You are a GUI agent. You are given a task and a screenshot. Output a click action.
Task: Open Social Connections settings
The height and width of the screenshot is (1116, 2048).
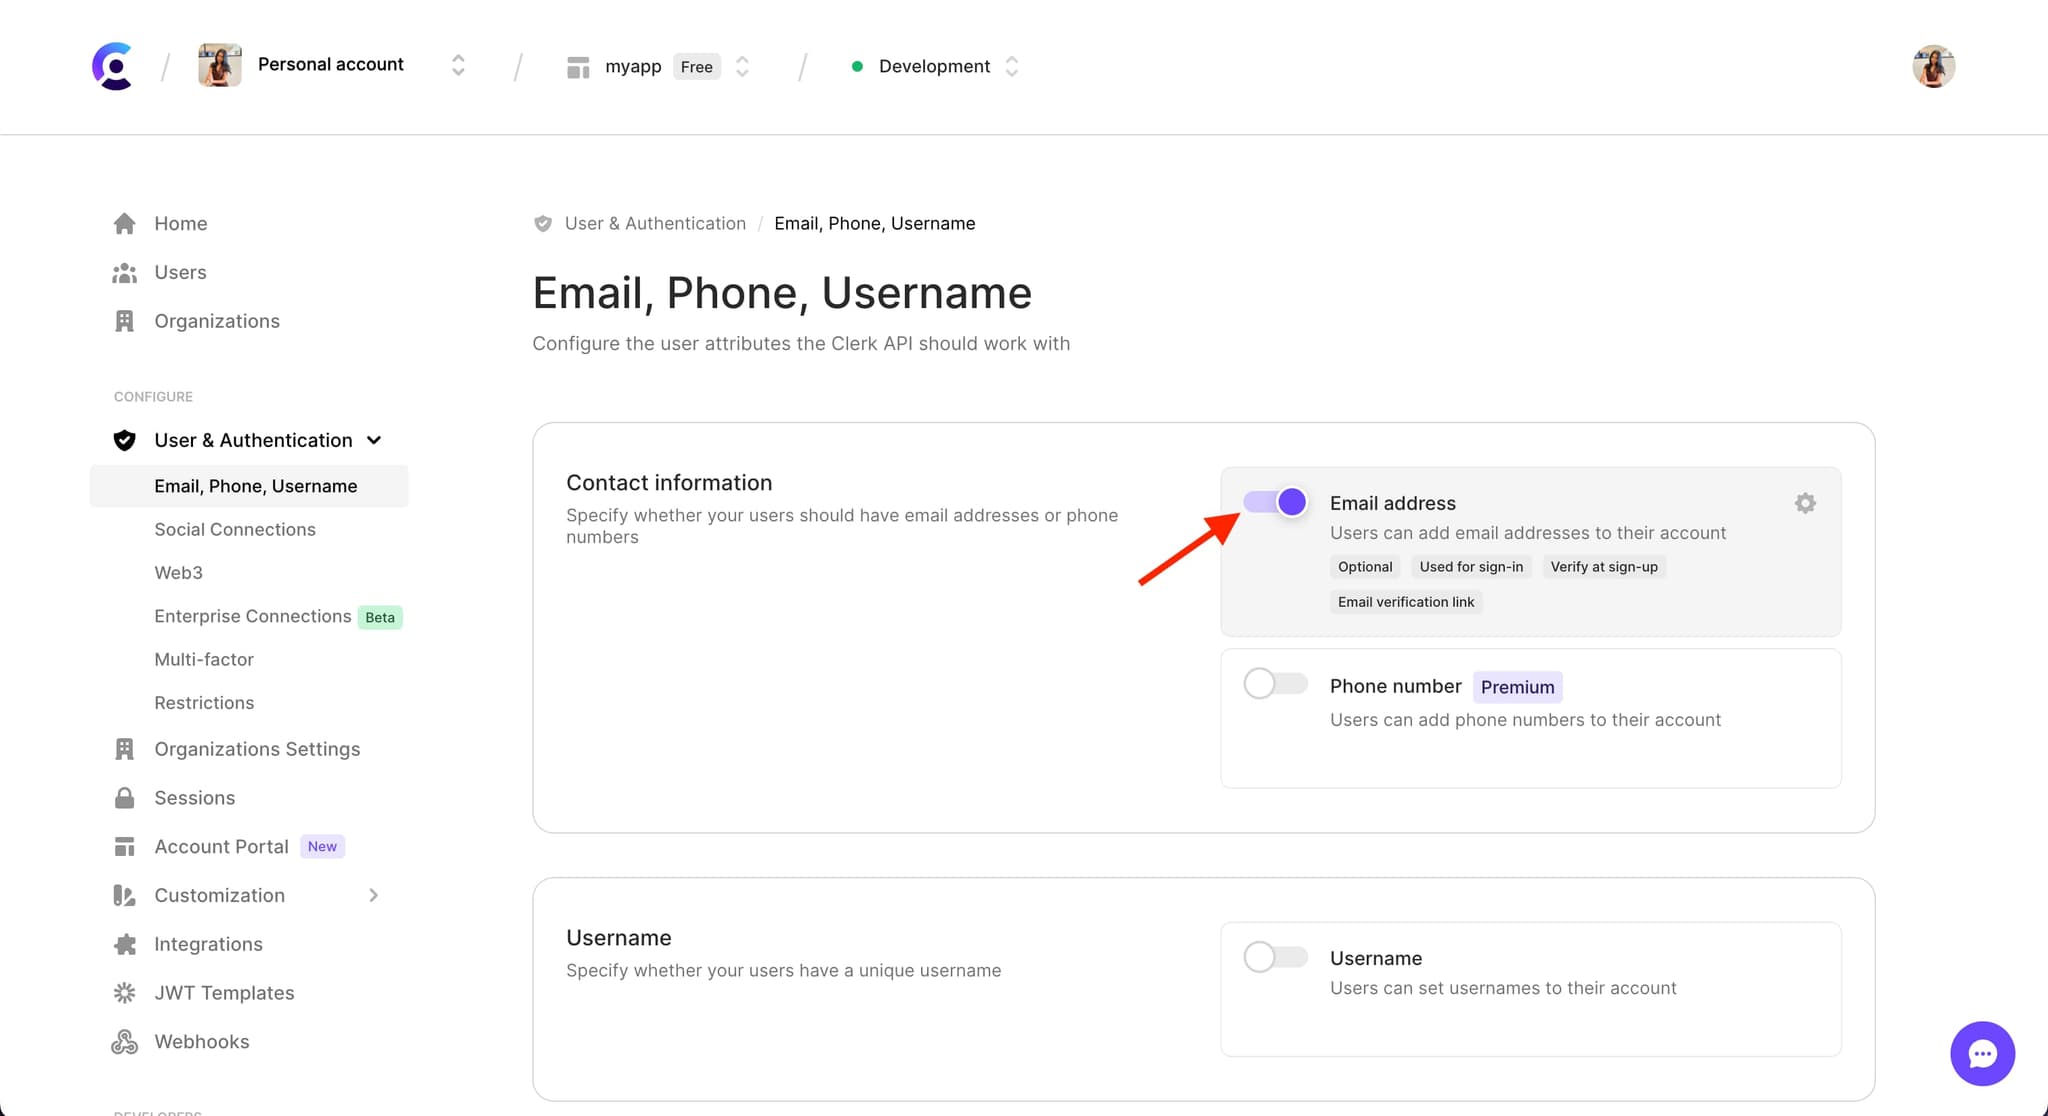coord(235,529)
